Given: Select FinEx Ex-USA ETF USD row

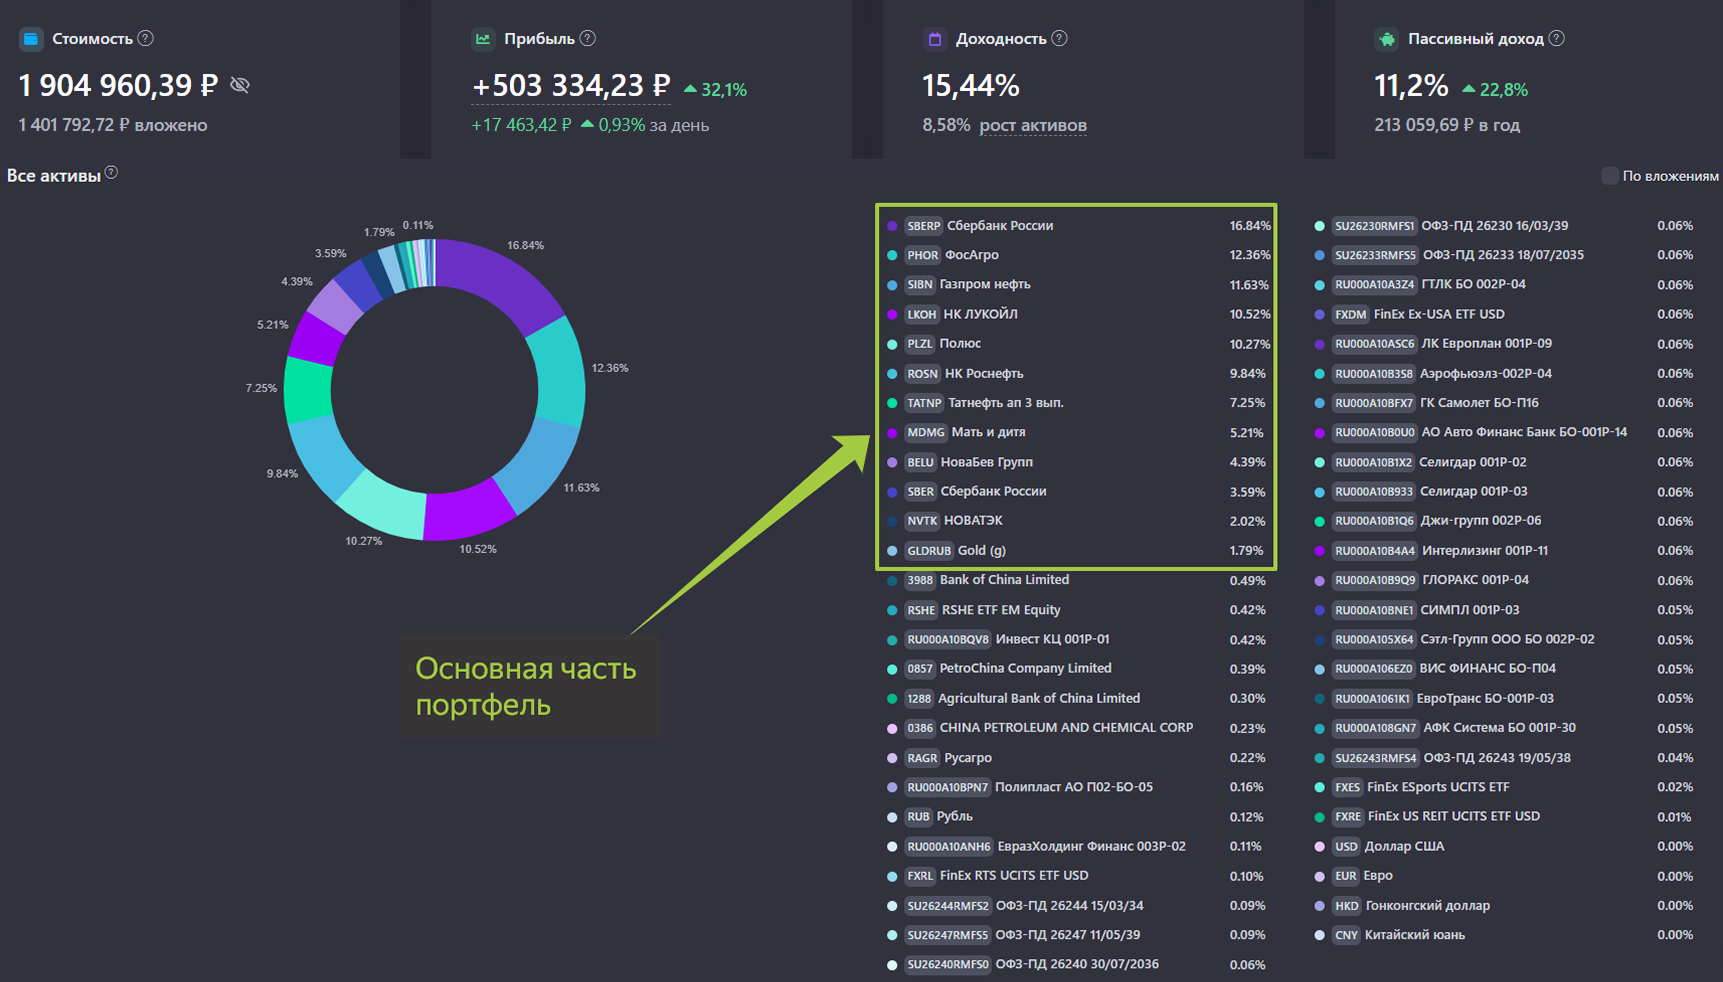Looking at the screenshot, I should (1505, 314).
